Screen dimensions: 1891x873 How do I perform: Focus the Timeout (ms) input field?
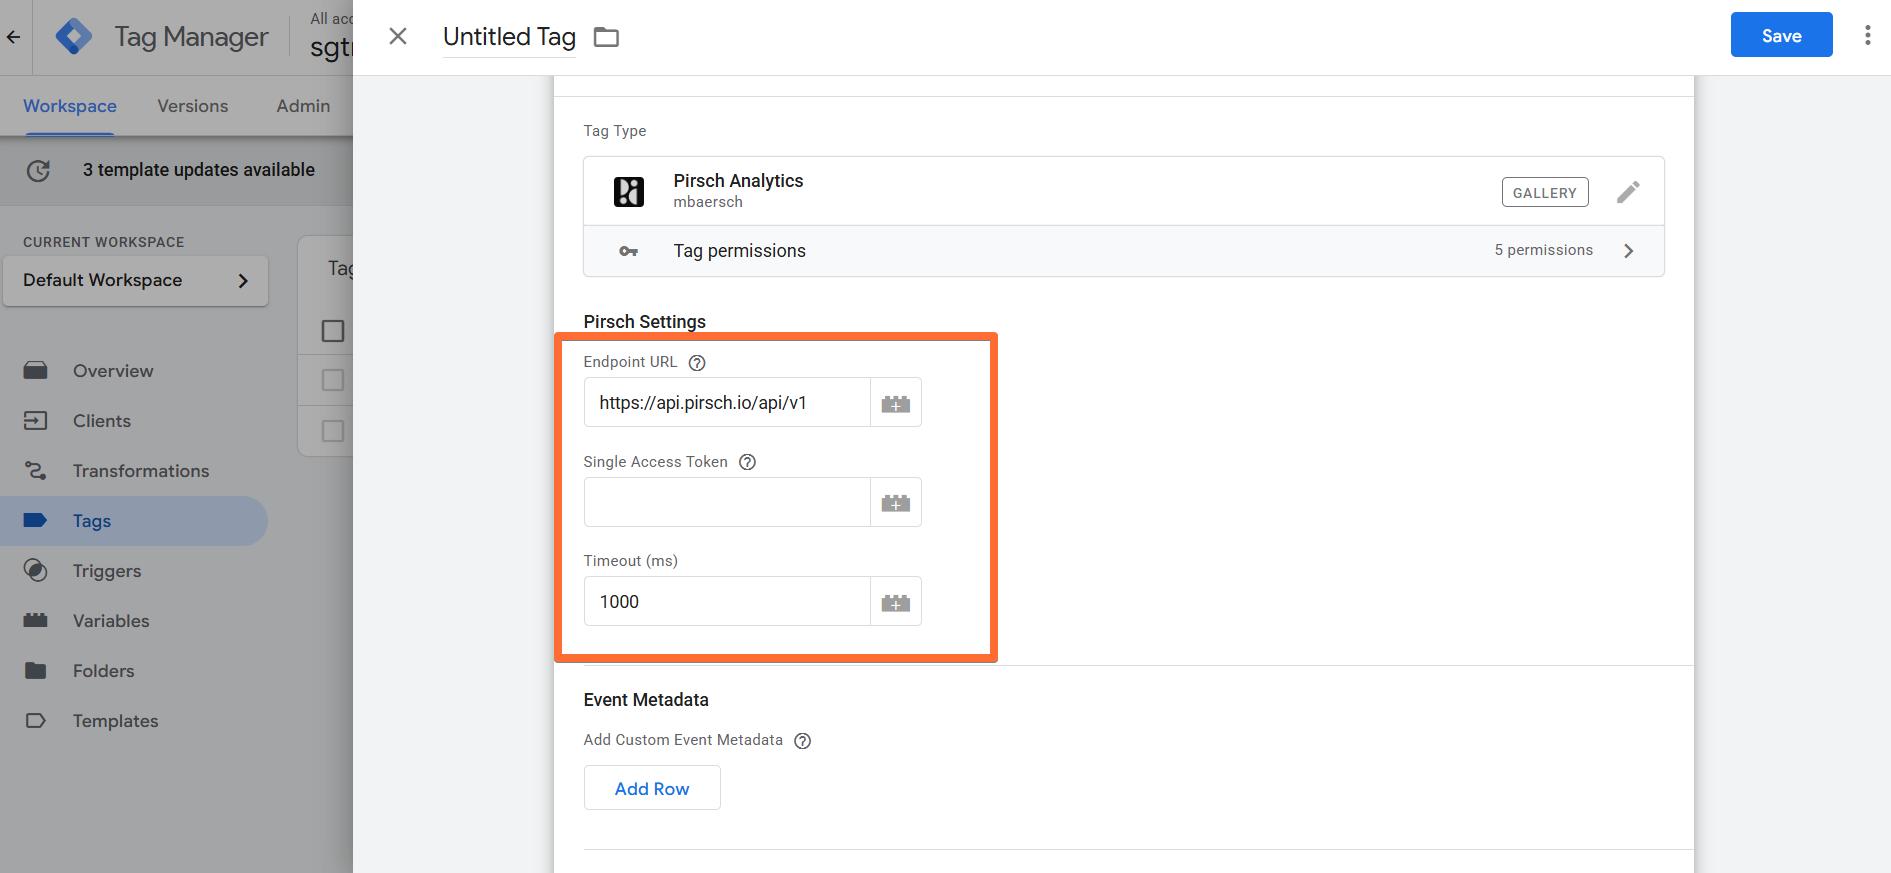pyautogui.click(x=727, y=602)
